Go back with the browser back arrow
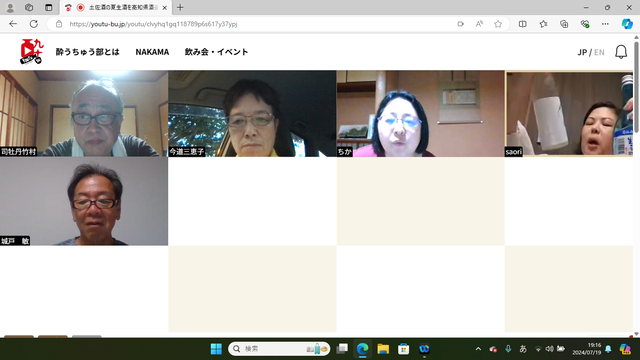 13,24
